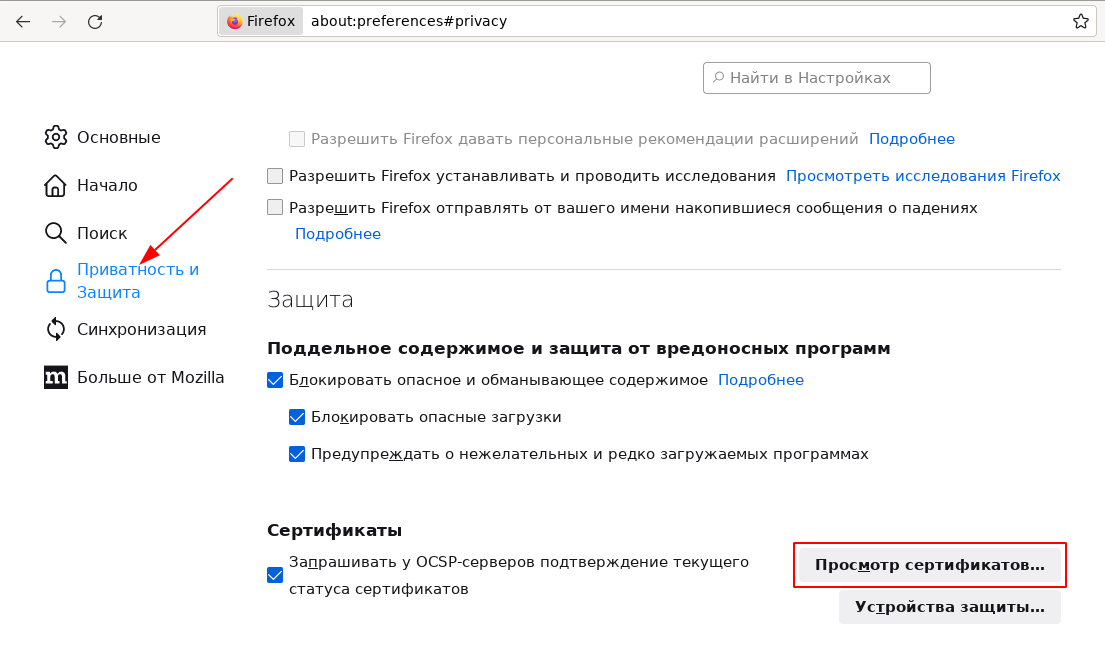Toggle OCSP server certificate query checkbox
The height and width of the screenshot is (667, 1105).
[x=275, y=575]
